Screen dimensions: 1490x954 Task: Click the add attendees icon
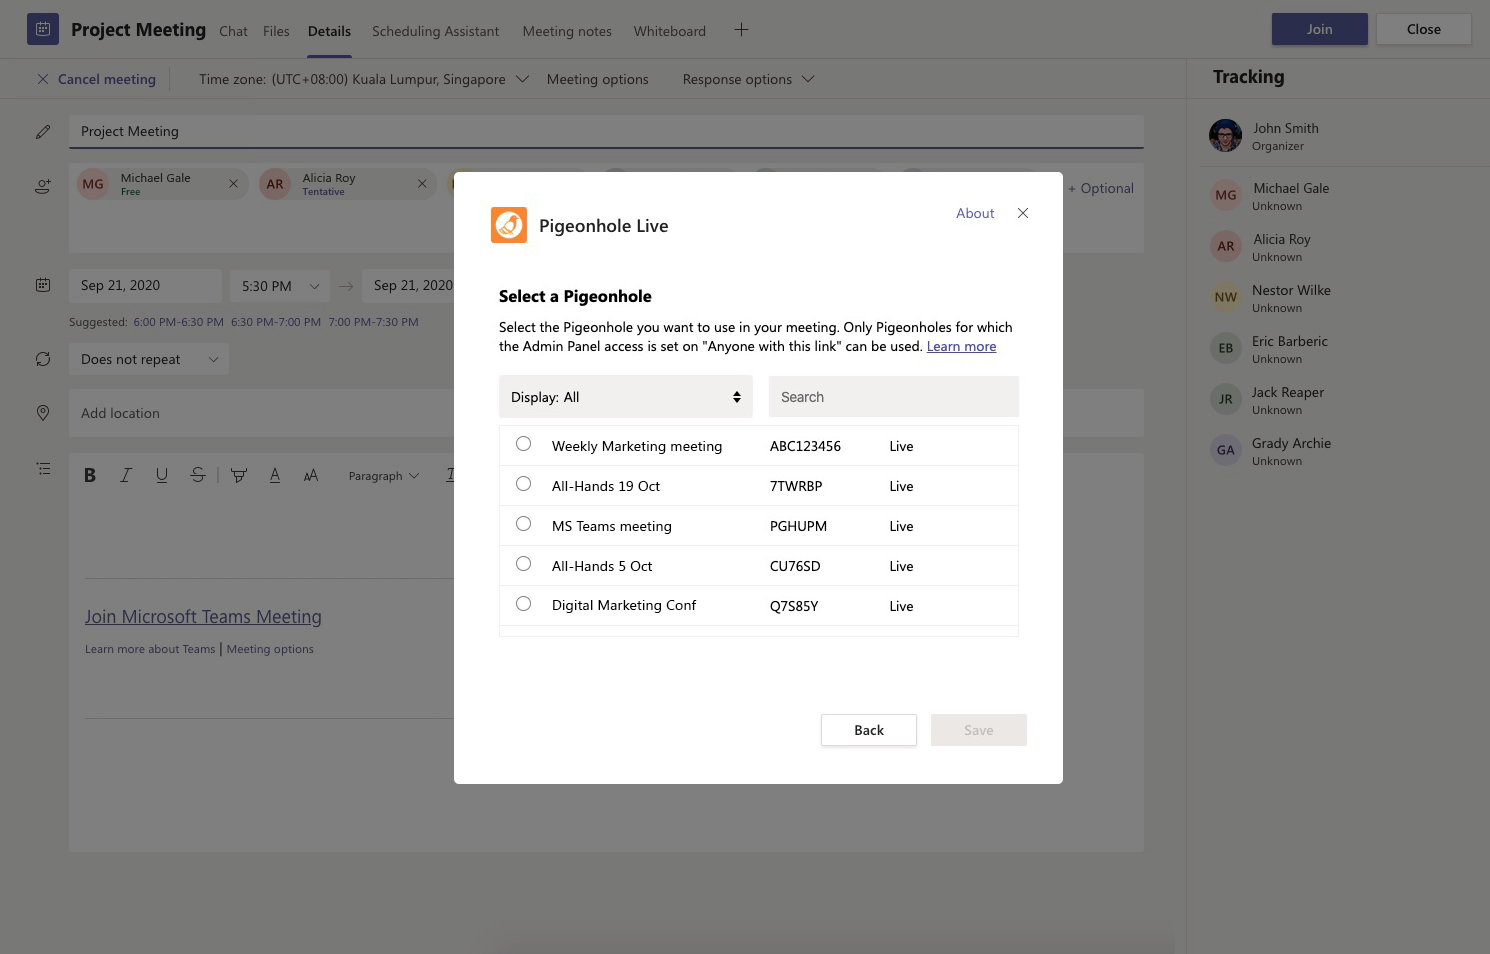click(43, 186)
